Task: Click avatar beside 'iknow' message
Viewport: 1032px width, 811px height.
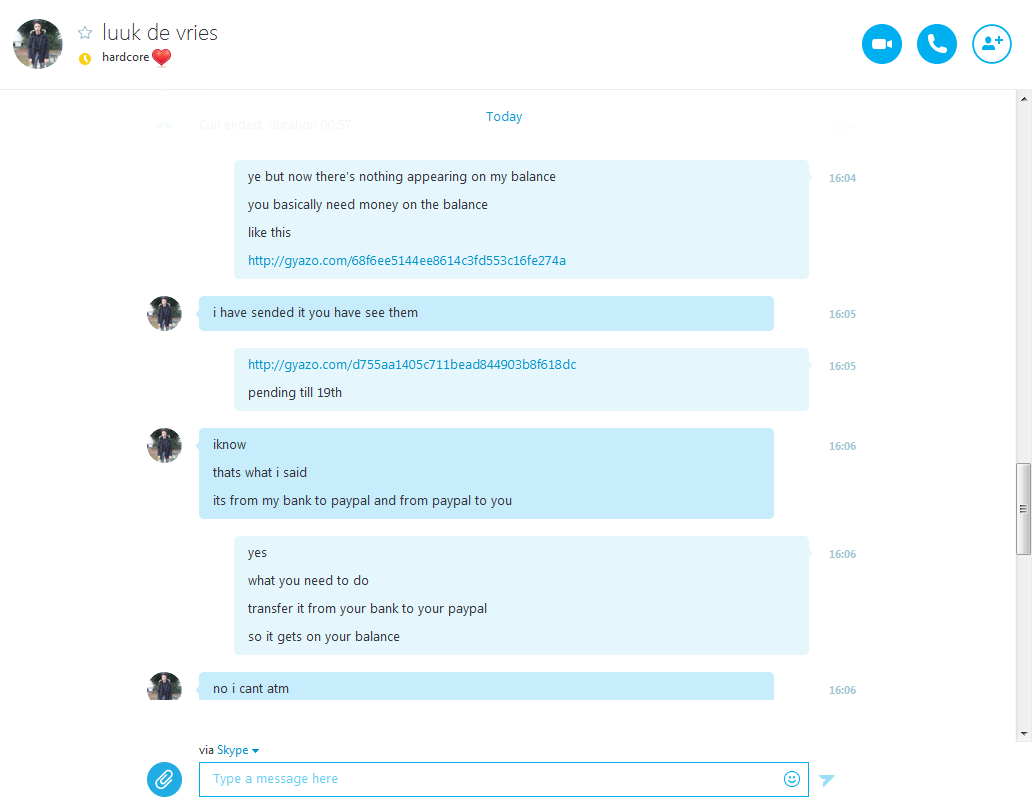Action: point(164,446)
